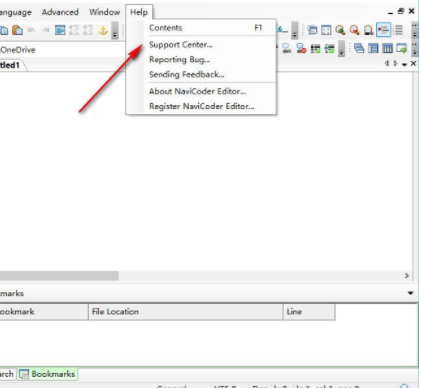Click the line list icon after highlighted toggle

(x=398, y=30)
